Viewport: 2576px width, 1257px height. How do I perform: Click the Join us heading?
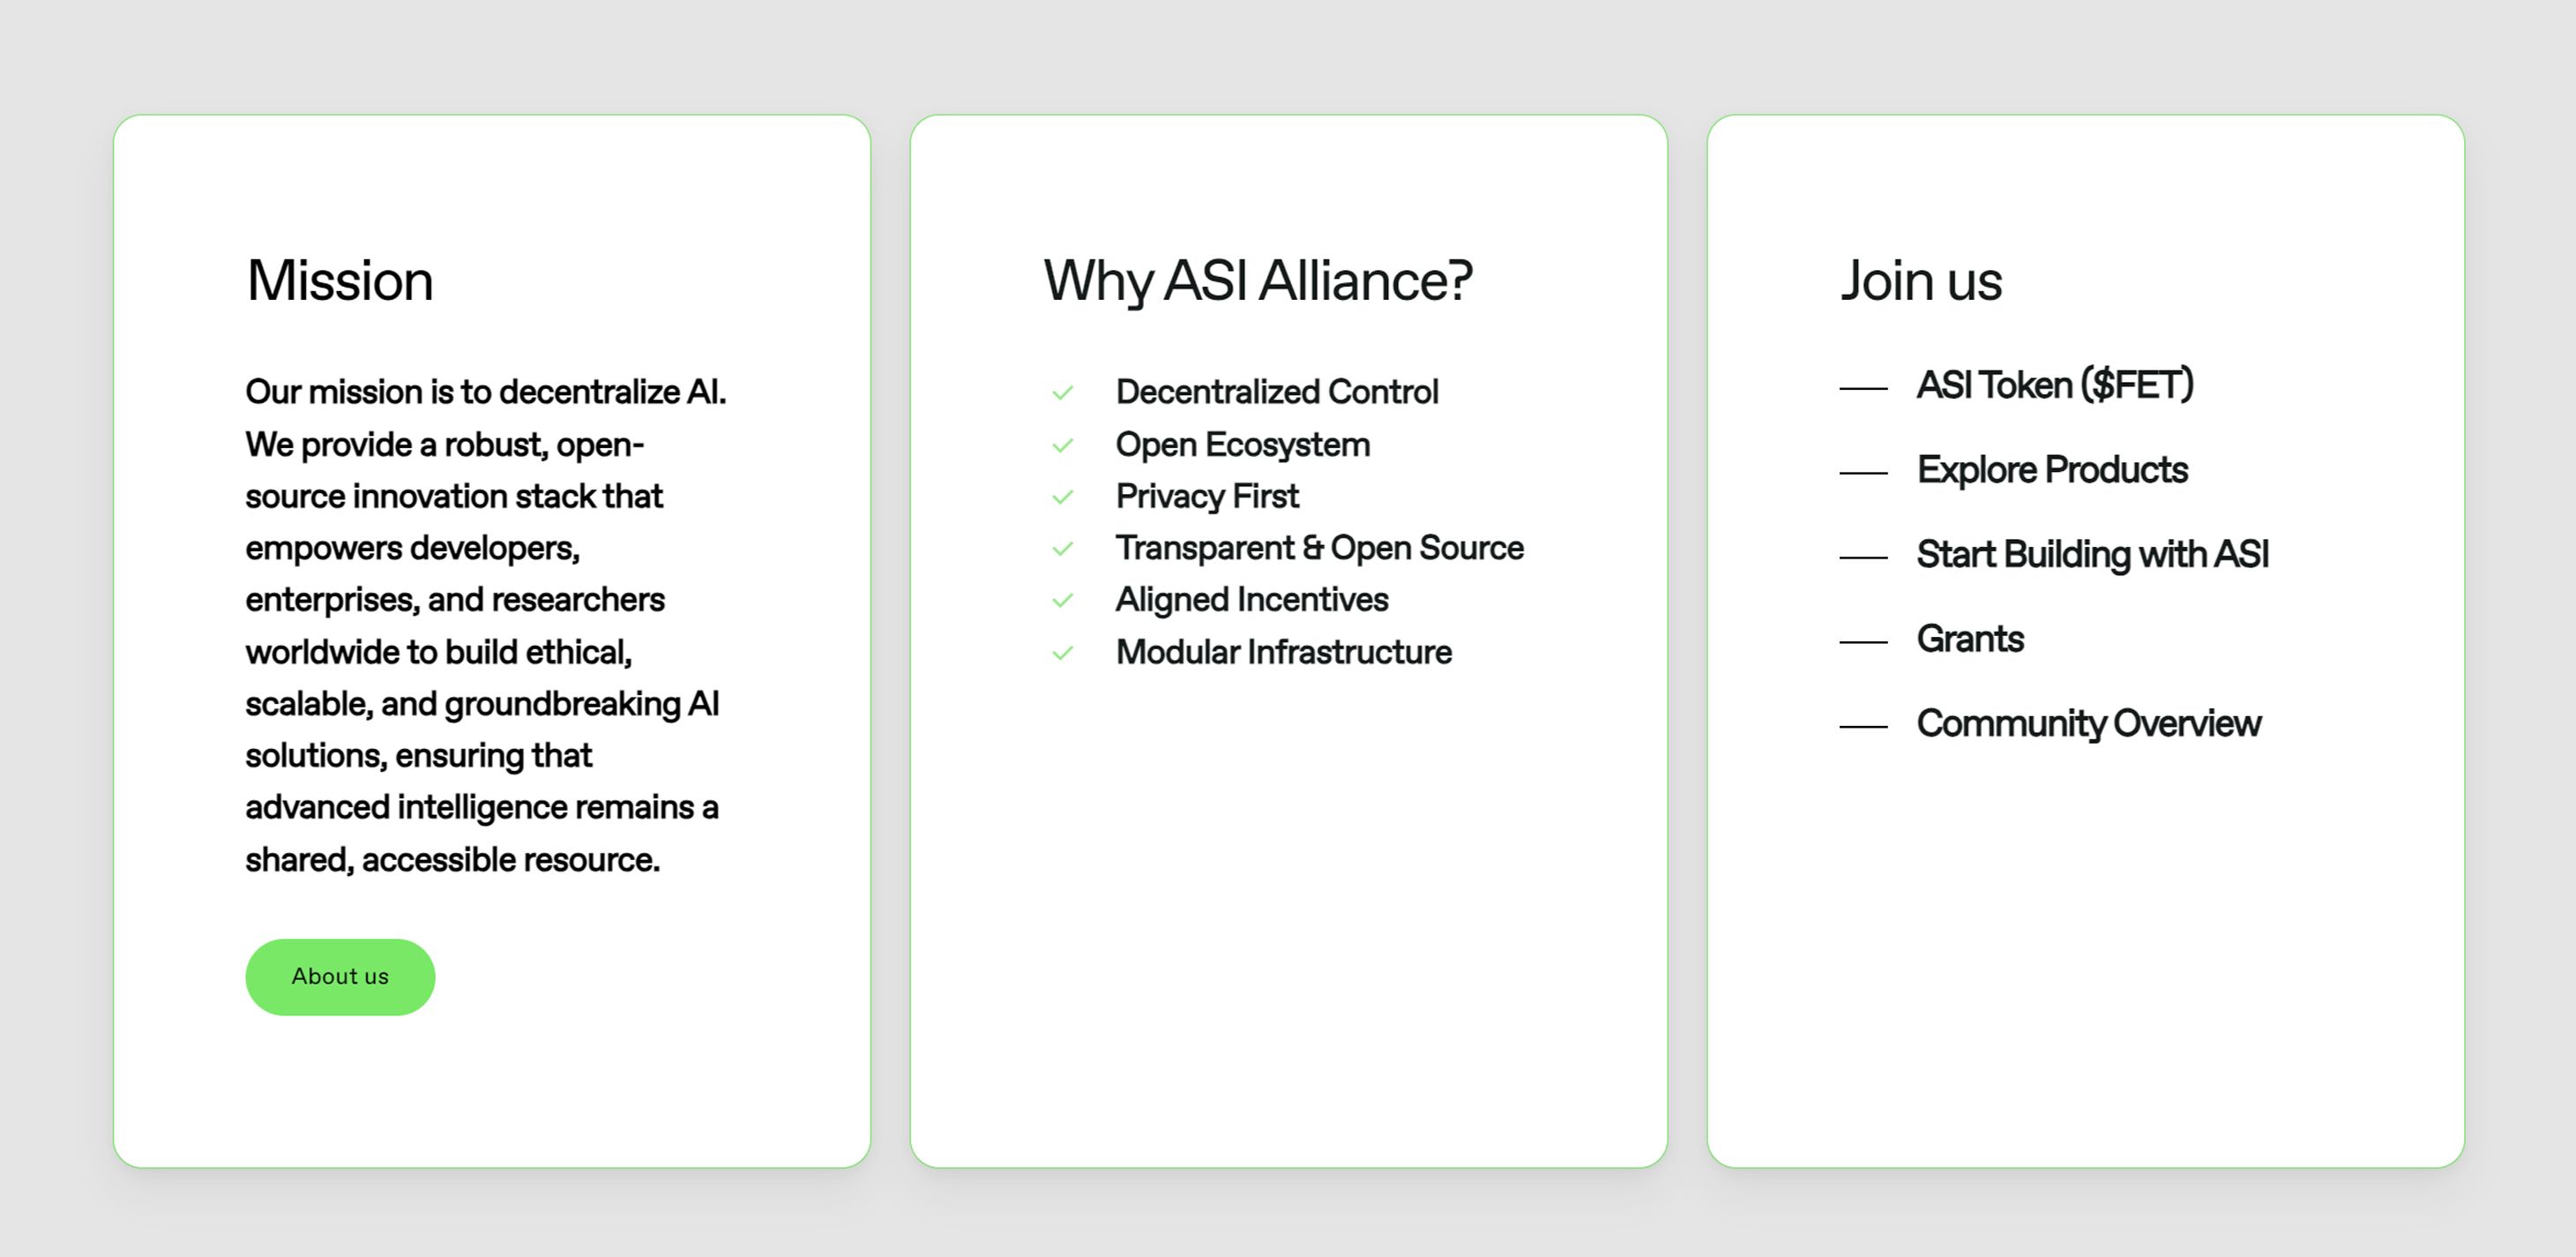[x=1921, y=281]
